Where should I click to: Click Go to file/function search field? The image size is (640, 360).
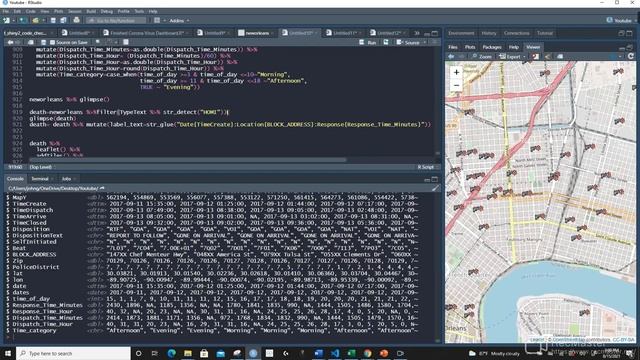pos(116,20)
